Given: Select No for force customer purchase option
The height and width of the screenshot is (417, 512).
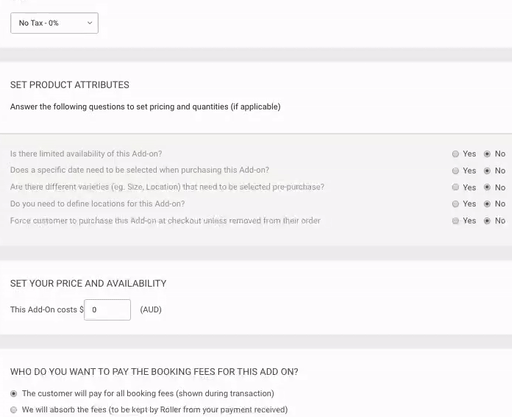Looking at the screenshot, I should click(487, 221).
